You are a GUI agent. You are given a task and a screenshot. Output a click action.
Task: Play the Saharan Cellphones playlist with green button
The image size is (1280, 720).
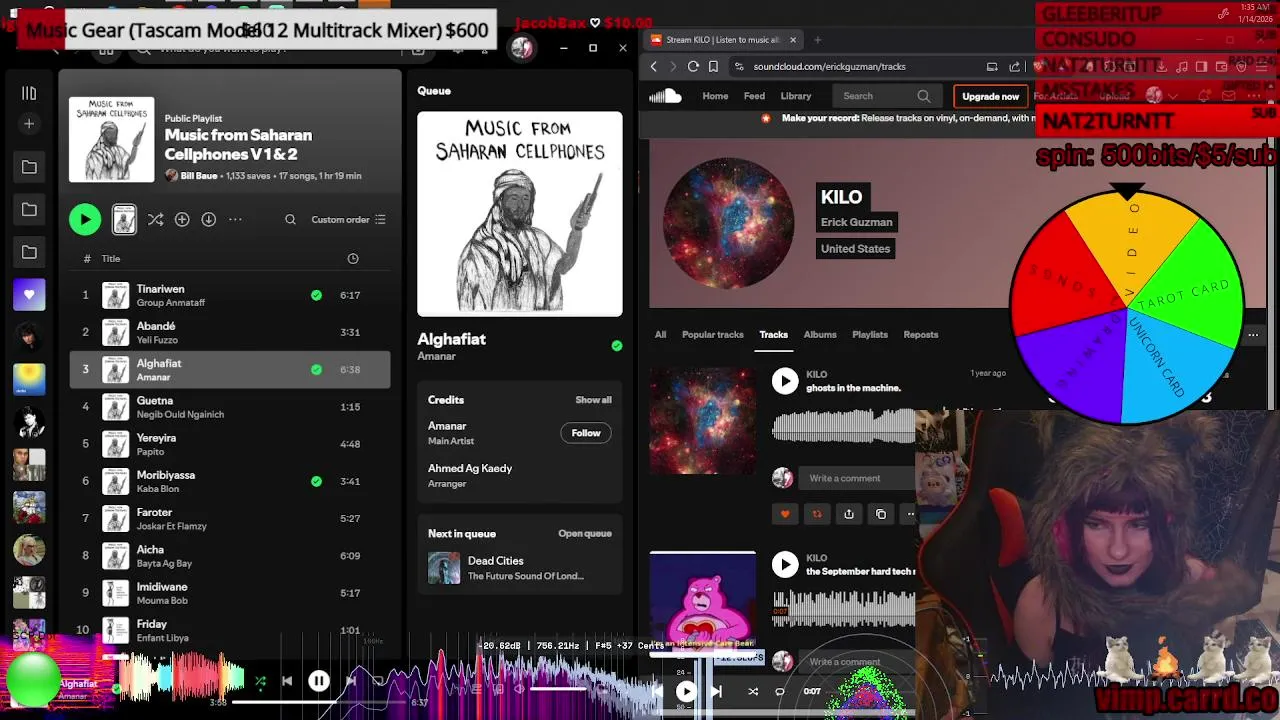pyautogui.click(x=85, y=220)
